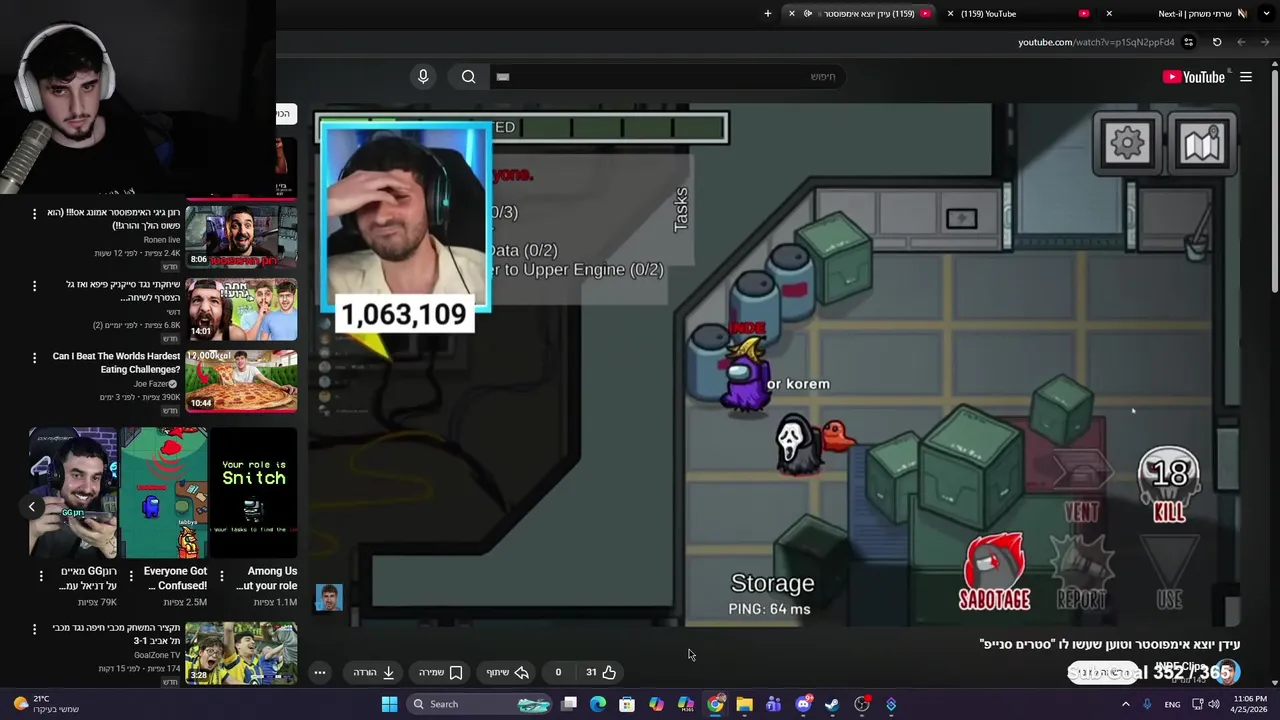This screenshot has width=1280, height=720.
Task: Click the dislike count '0' button
Action: (558, 672)
